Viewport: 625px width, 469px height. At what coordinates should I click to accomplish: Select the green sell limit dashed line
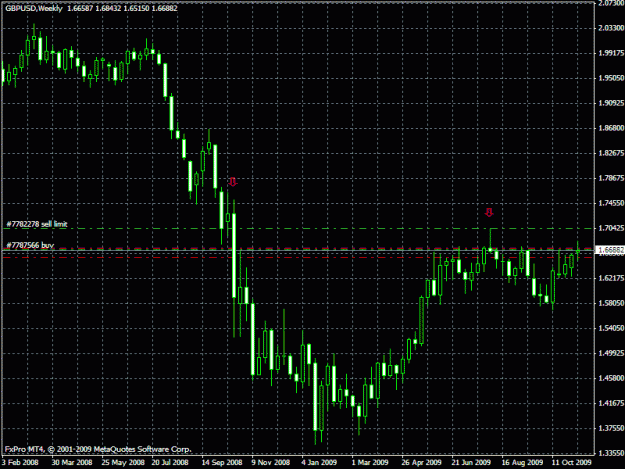[x=298, y=228]
